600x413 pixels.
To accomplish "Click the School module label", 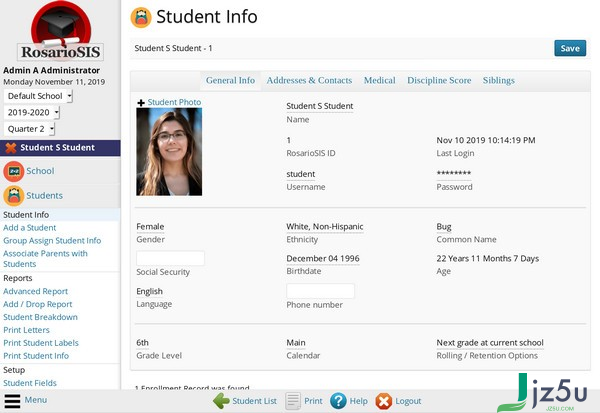I will [40, 171].
